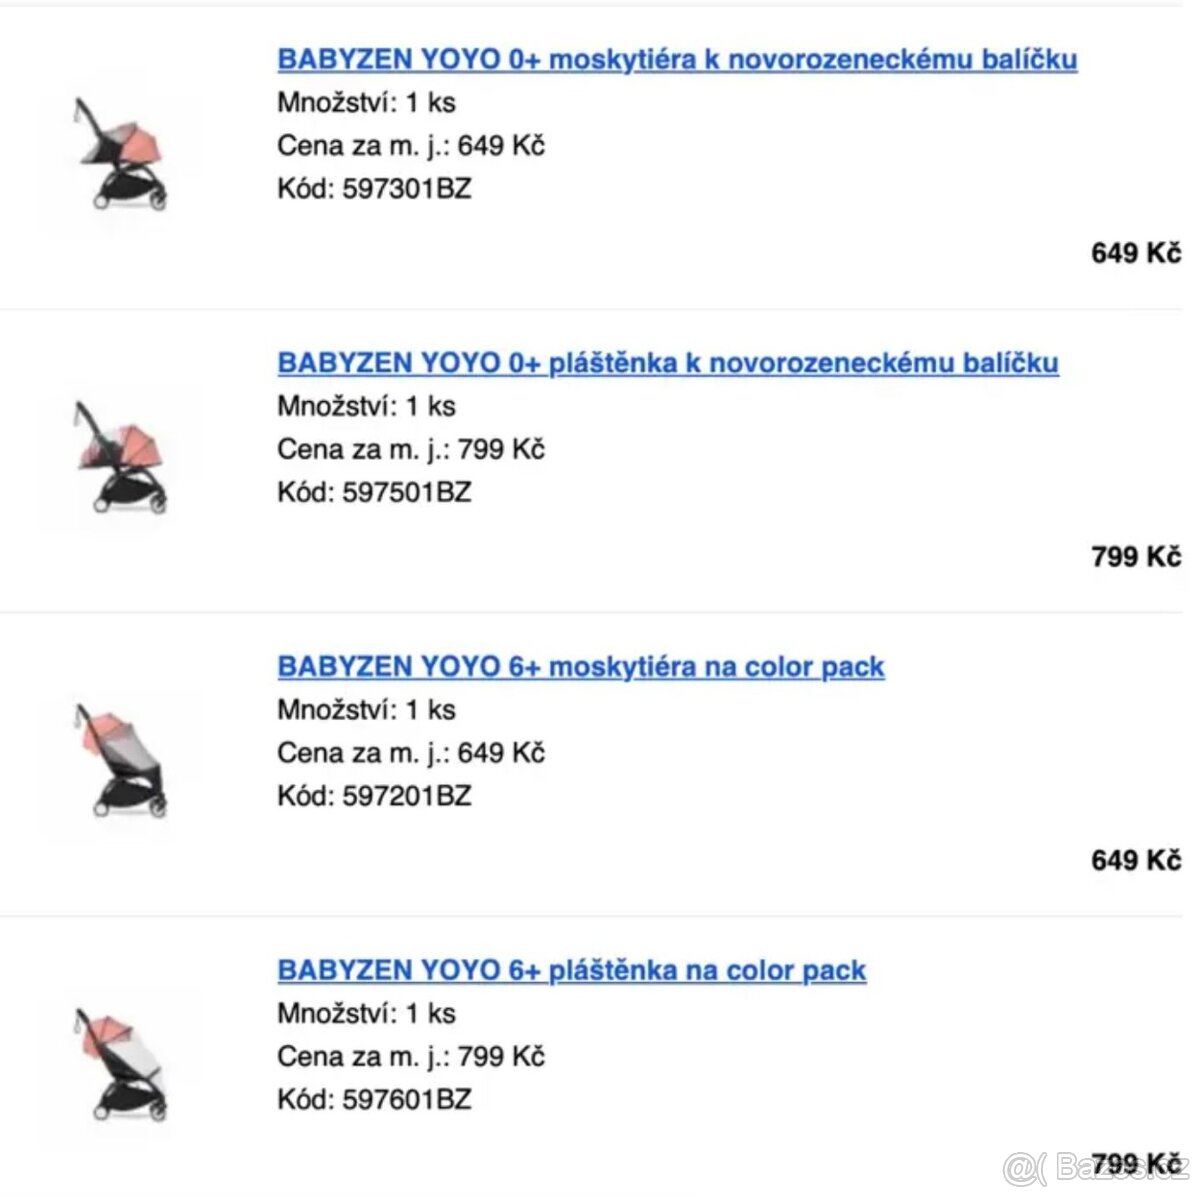Screen dimensions: 1200x1197
Task: Click the bold 799 Kč total for 0+ pláštěnka
Action: click(x=1136, y=556)
